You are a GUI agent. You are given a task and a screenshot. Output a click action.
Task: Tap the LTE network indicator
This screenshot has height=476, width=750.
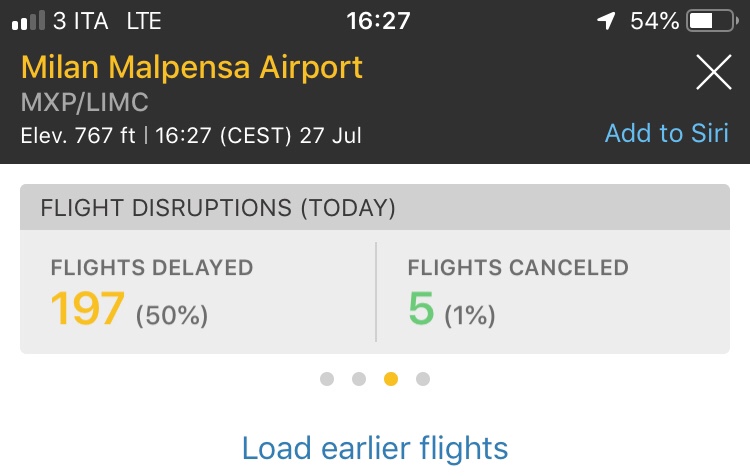click(143, 21)
